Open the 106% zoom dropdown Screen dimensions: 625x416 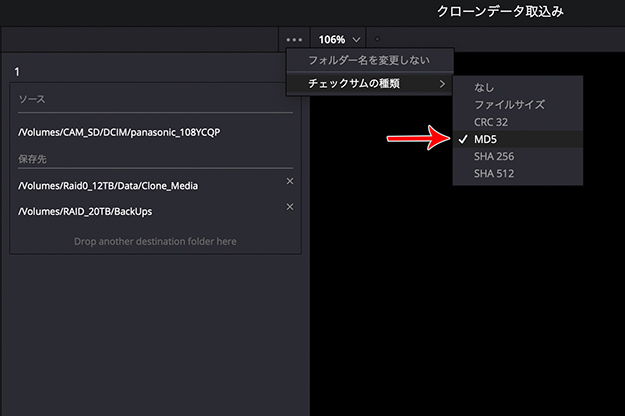pyautogui.click(x=339, y=39)
